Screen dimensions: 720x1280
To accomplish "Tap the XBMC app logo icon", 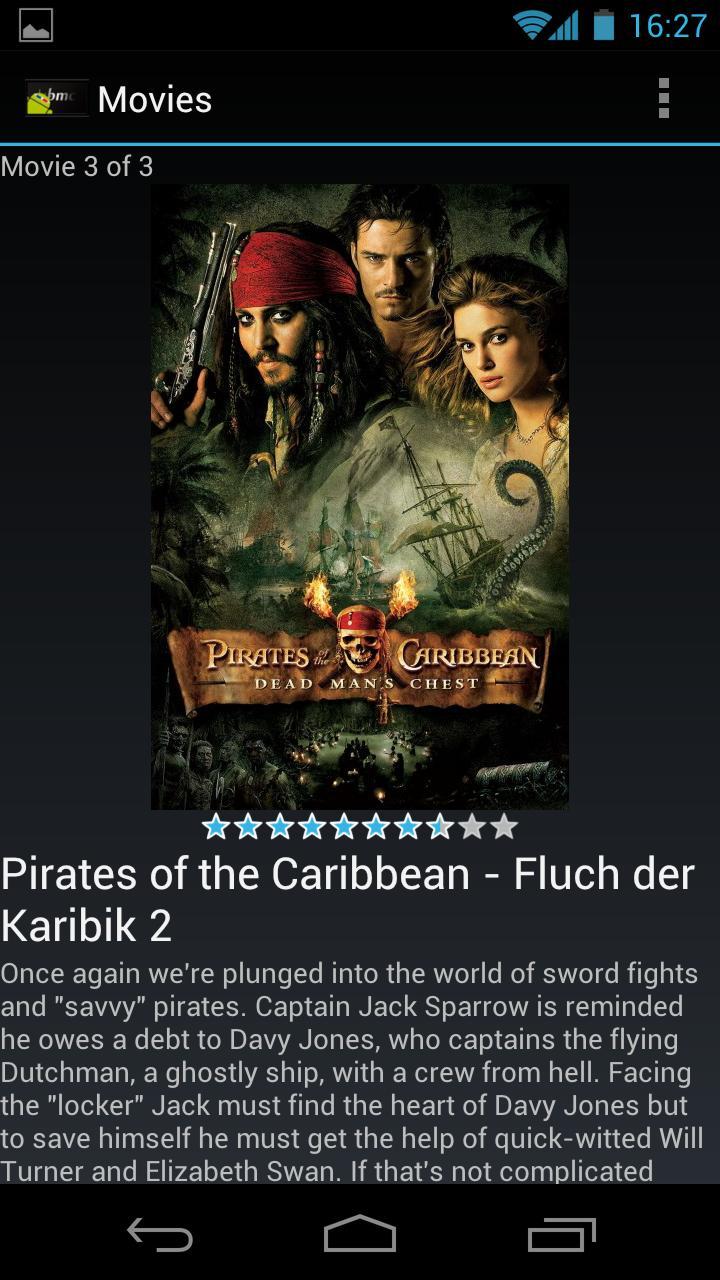I will [57, 99].
